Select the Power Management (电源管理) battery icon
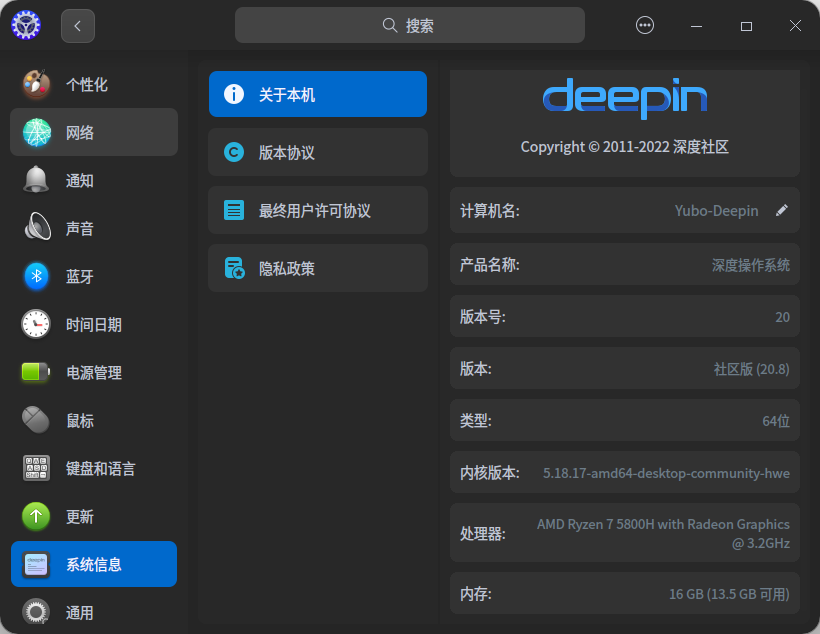Screen dimensions: 820x634 point(37,373)
